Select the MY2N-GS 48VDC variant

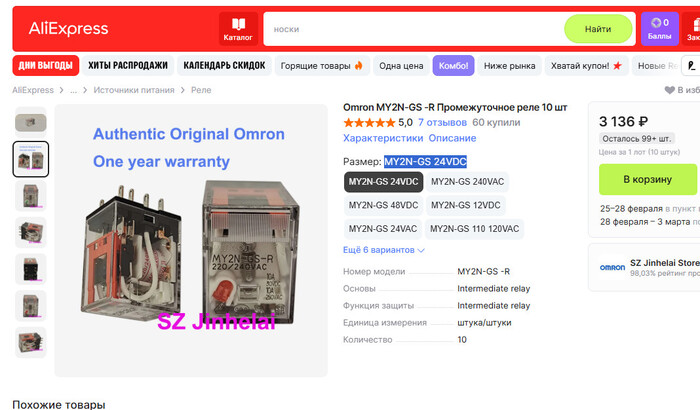pyautogui.click(x=383, y=205)
